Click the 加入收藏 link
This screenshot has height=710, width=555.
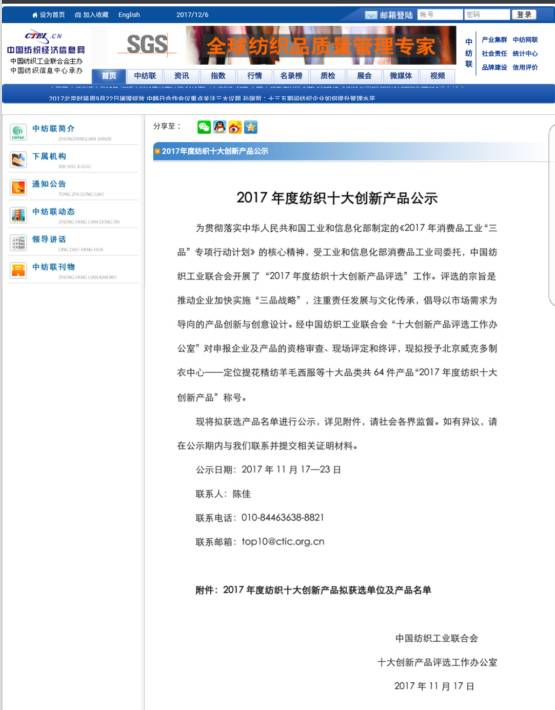pyautogui.click(x=91, y=15)
